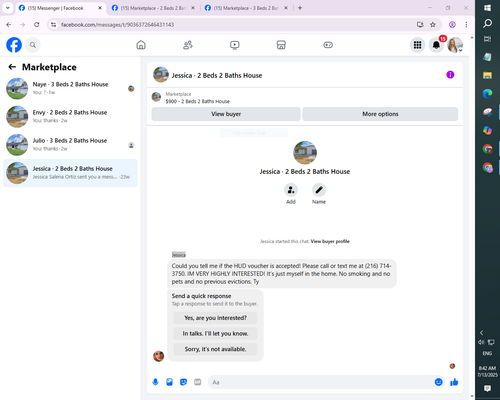Open conversation information purple icon
The image size is (500, 400).
pyautogui.click(x=450, y=75)
